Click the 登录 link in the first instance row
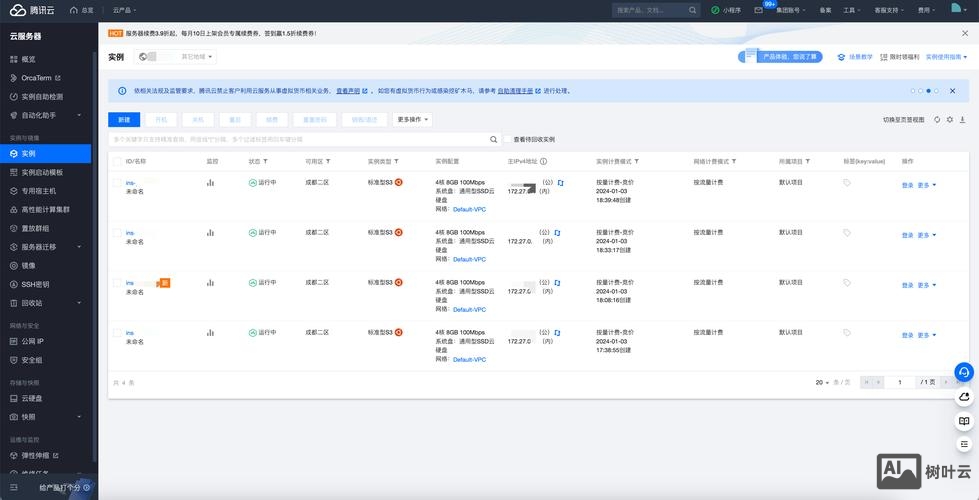Viewport: 979px width, 500px height. coord(907,185)
